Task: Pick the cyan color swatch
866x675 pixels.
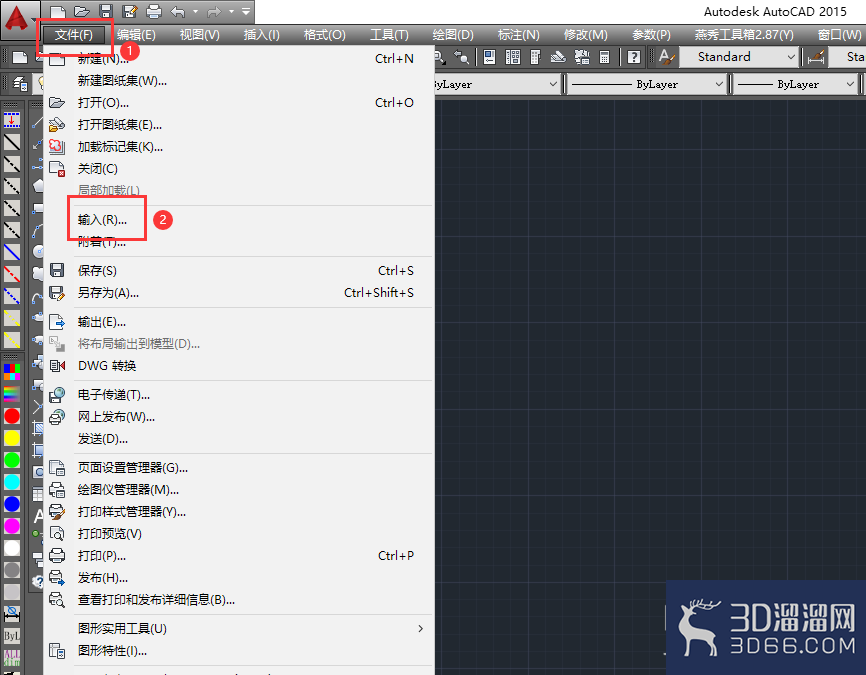Action: [11, 481]
